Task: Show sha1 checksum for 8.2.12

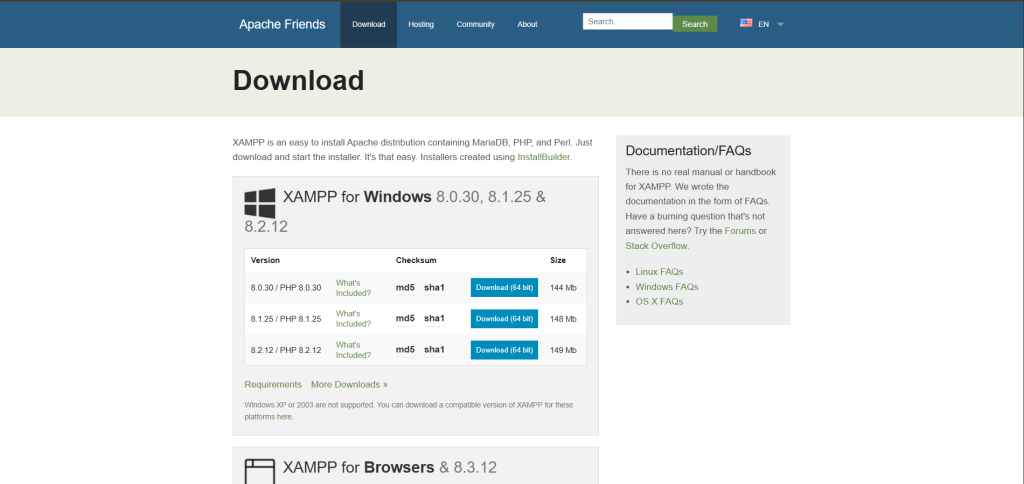Action: coord(434,349)
